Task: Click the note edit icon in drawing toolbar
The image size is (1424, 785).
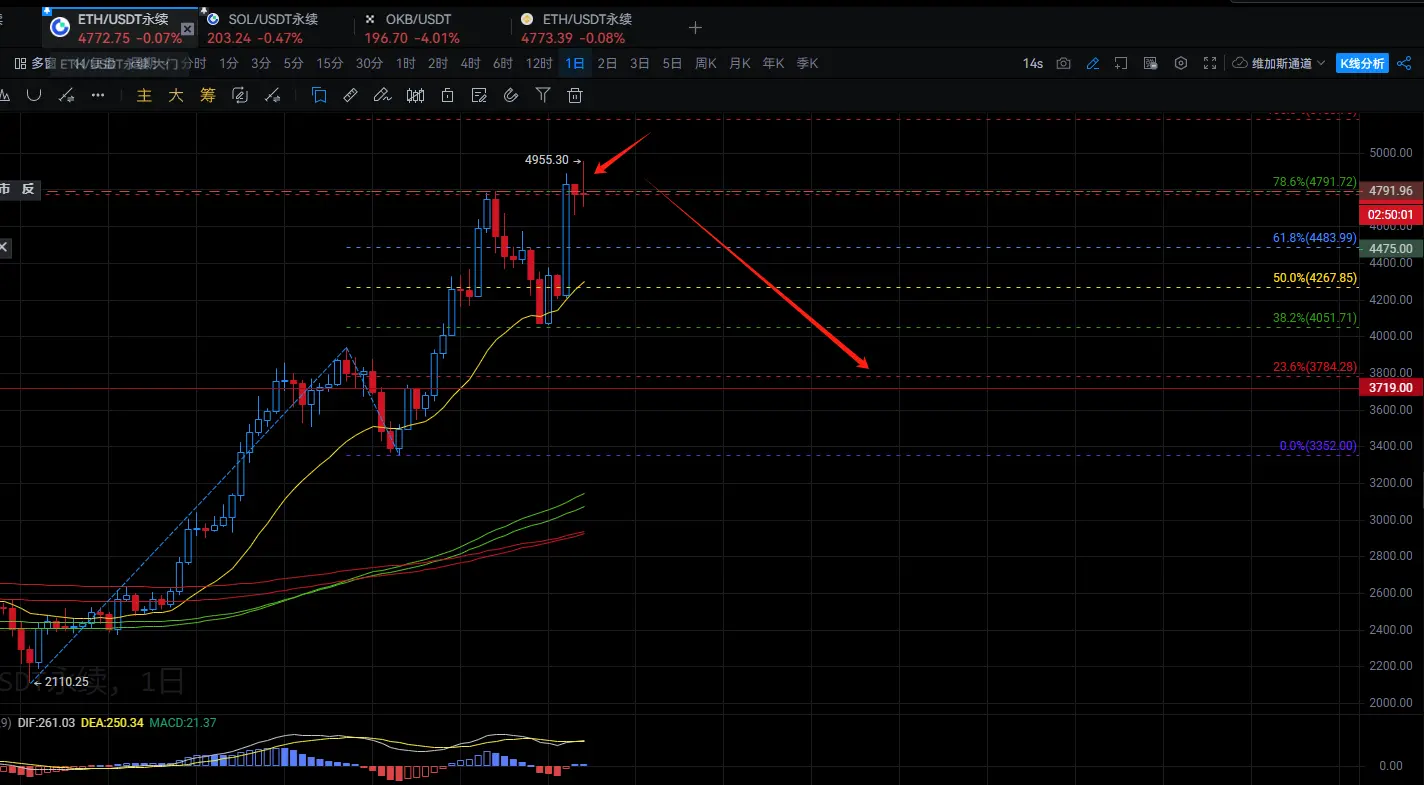Action: (x=479, y=95)
